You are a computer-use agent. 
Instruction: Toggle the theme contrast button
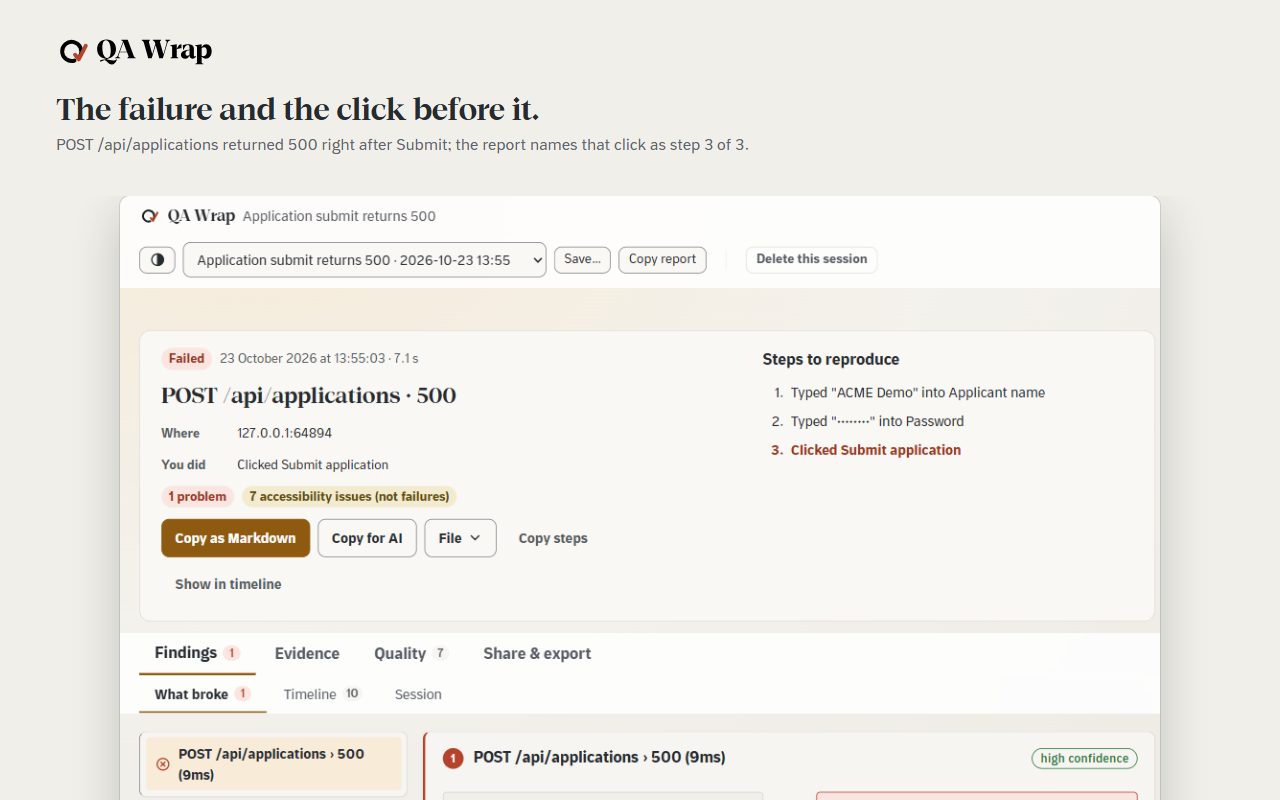[x=157, y=260]
